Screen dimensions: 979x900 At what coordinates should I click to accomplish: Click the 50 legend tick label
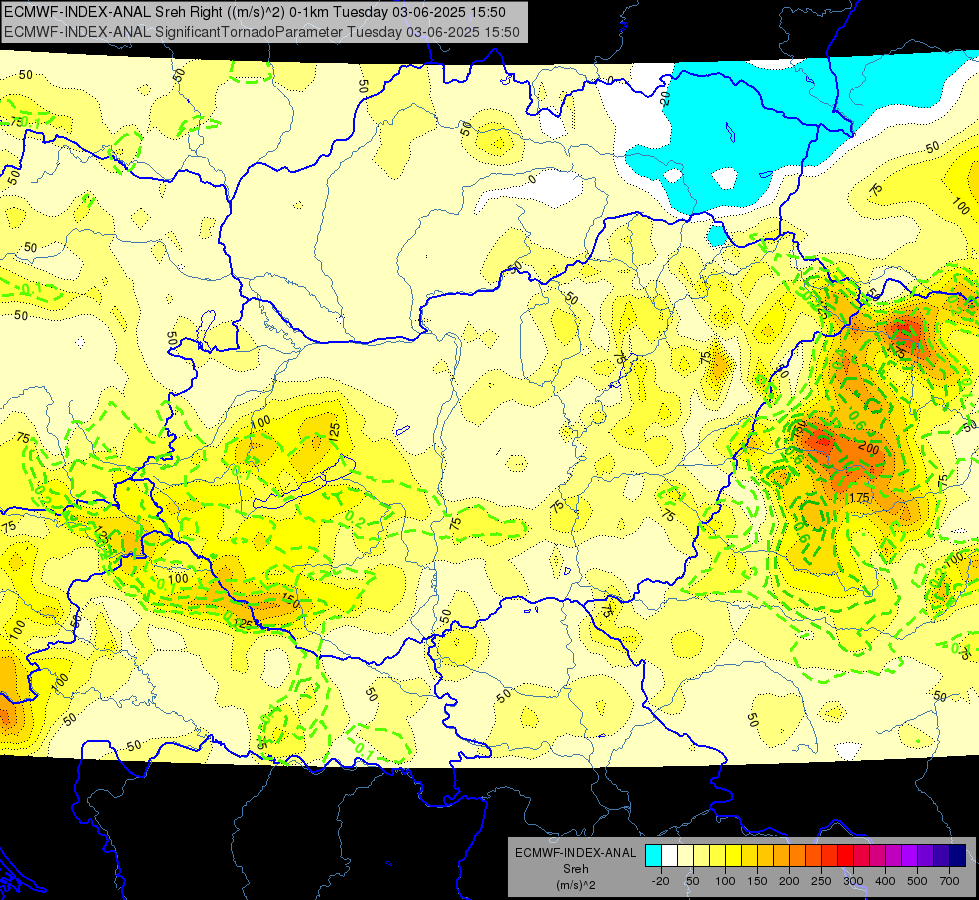[x=693, y=881]
